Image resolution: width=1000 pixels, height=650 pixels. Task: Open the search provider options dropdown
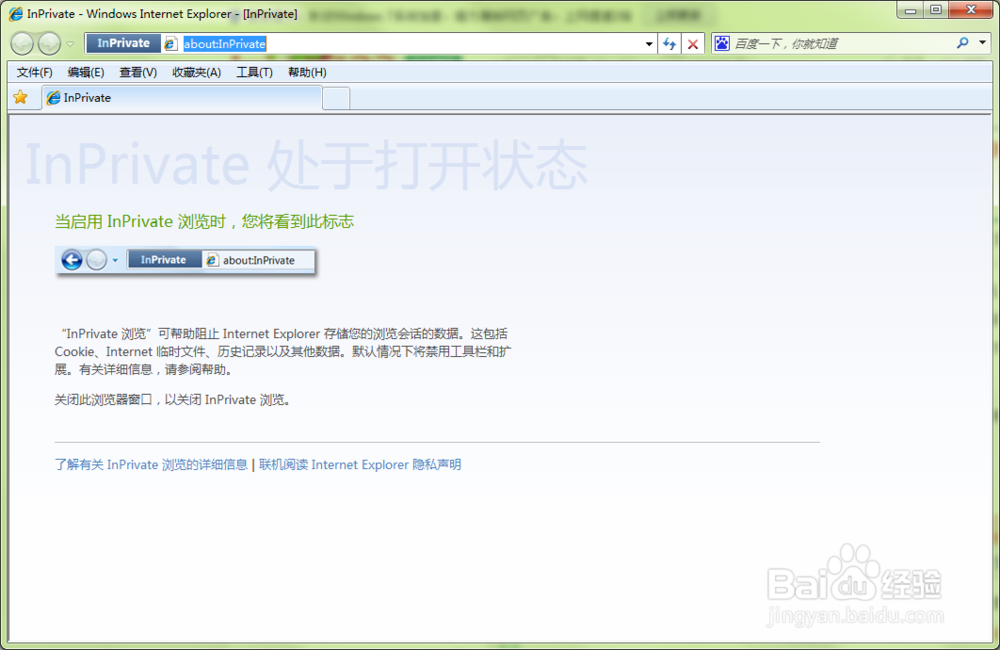point(982,43)
